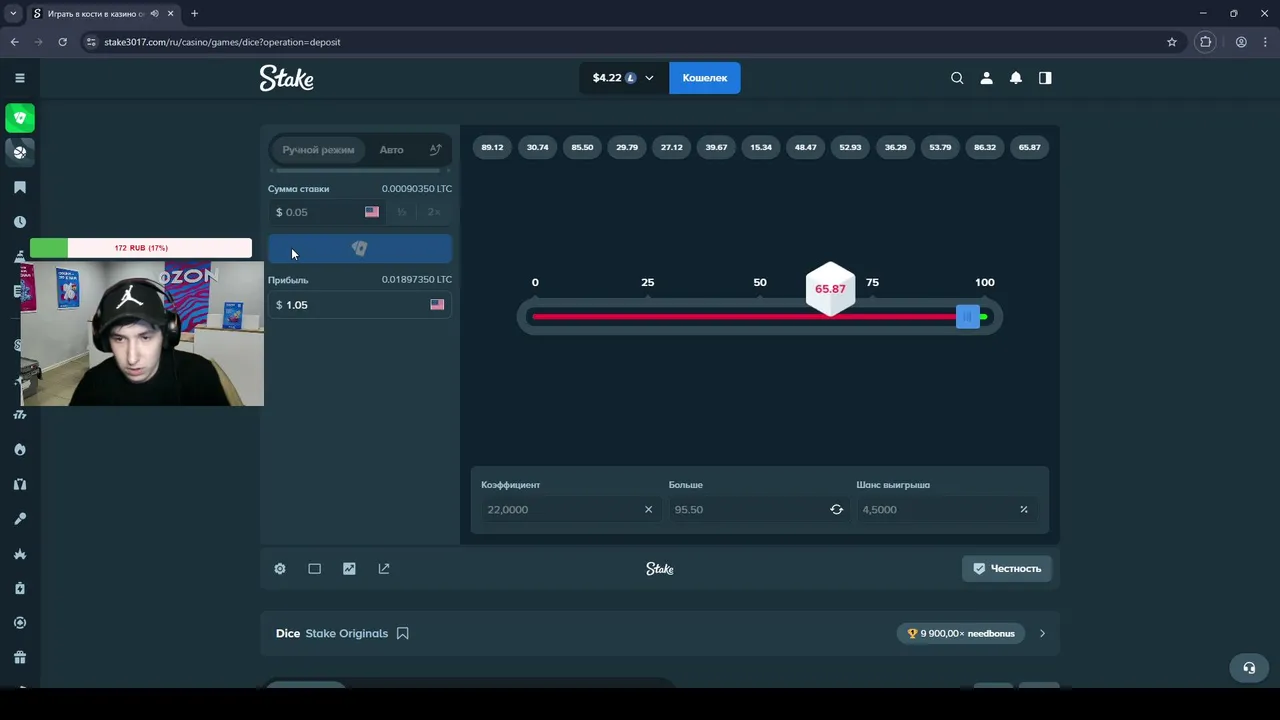Switch to advanced strategy tab icon

(435, 150)
